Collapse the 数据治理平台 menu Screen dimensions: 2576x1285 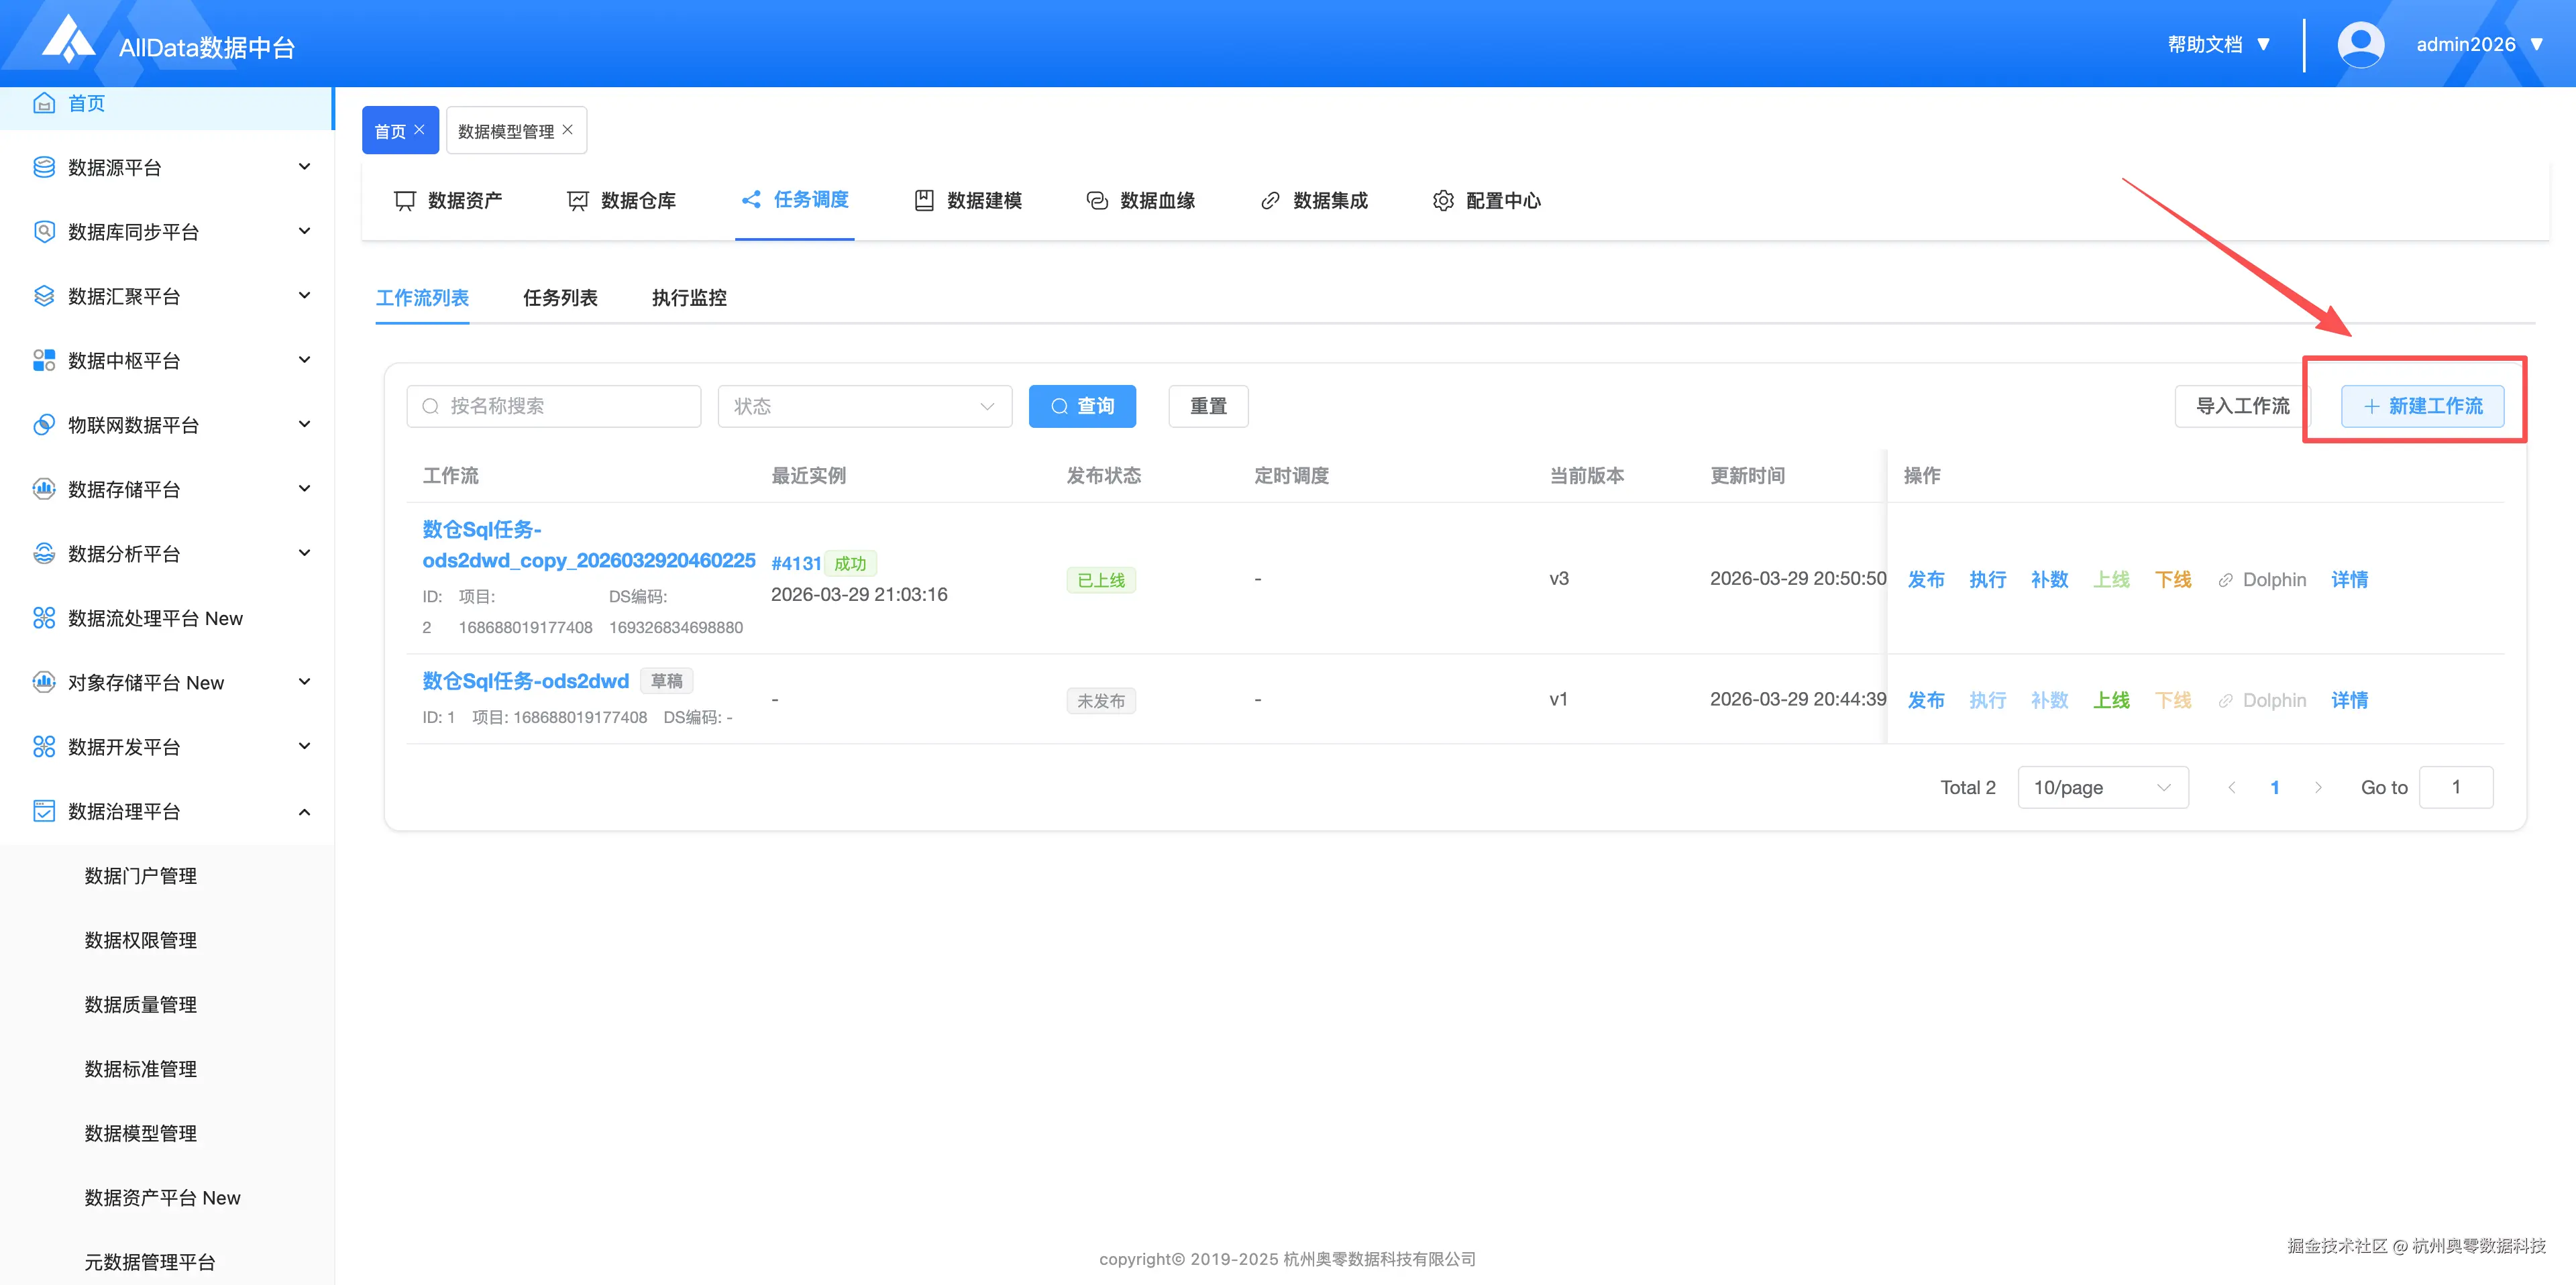point(304,811)
